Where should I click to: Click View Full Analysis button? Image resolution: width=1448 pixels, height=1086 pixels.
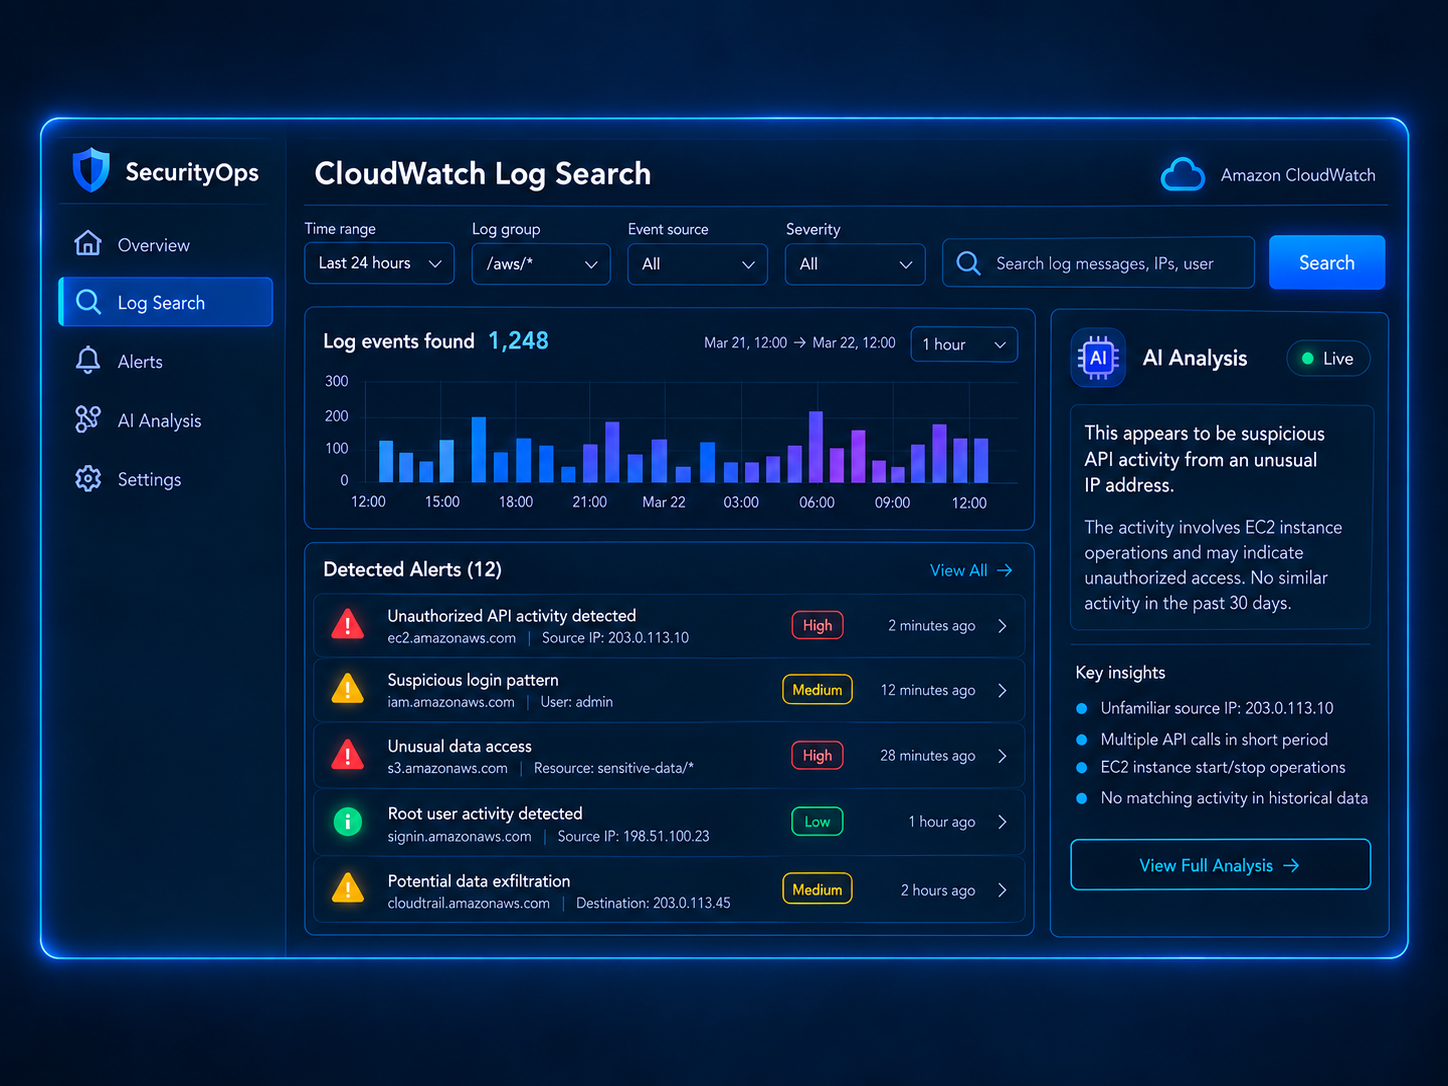coord(1220,864)
